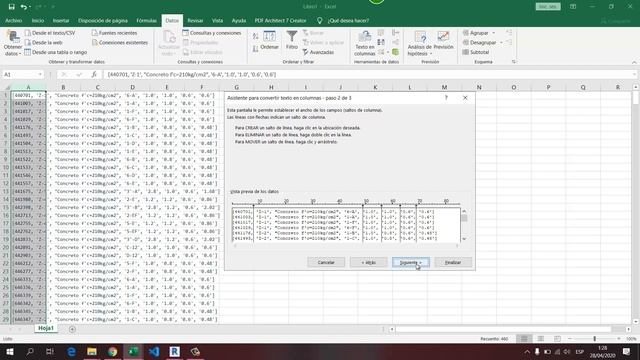Screen dimensions: 640x360
Task: Open File Explorer from taskbar
Action: (92, 351)
